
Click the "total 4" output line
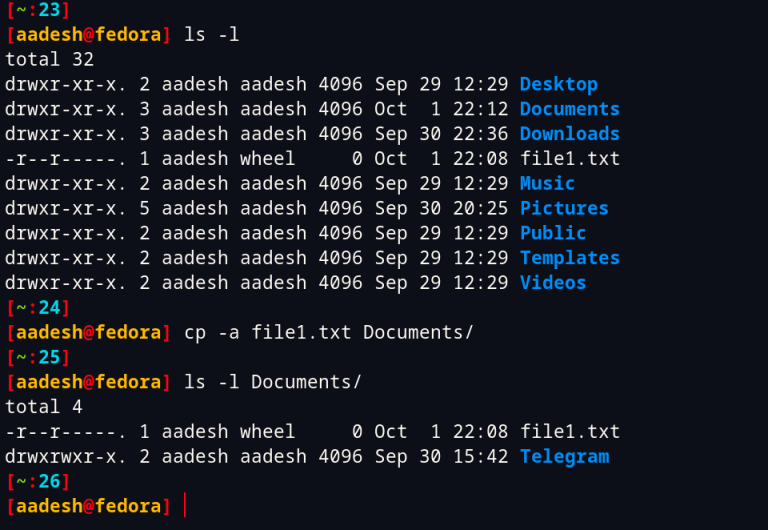point(43,407)
